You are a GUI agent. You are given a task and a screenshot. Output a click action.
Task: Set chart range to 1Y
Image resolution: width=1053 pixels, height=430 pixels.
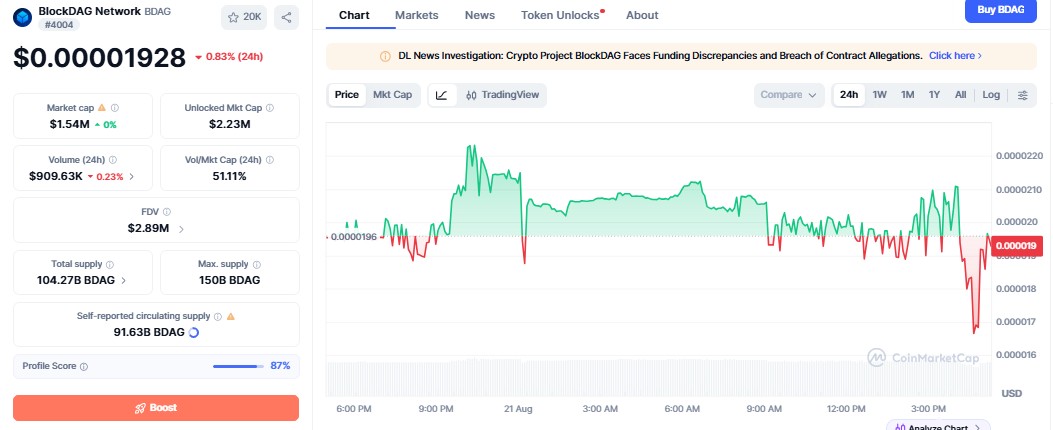click(934, 95)
